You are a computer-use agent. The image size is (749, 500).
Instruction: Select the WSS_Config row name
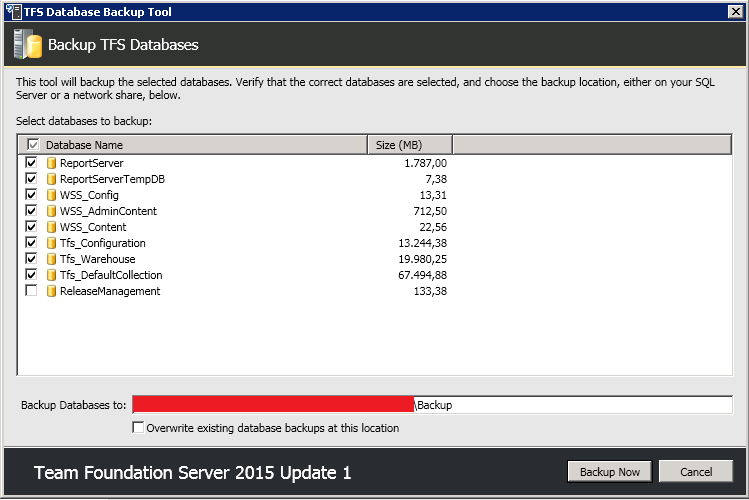[89, 195]
